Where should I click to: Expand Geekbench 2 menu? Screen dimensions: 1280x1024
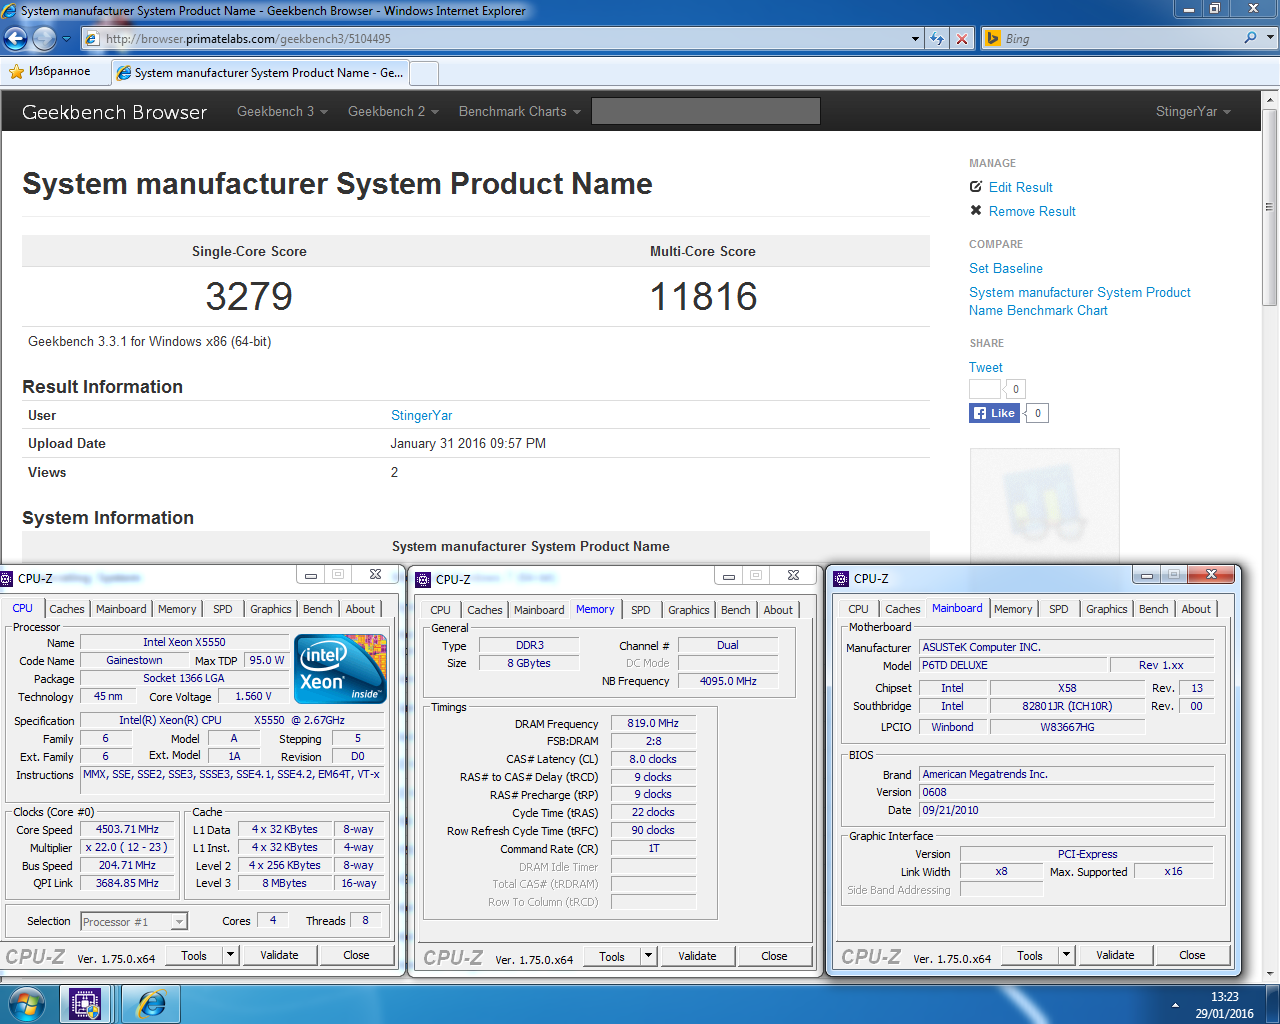[x=393, y=112]
